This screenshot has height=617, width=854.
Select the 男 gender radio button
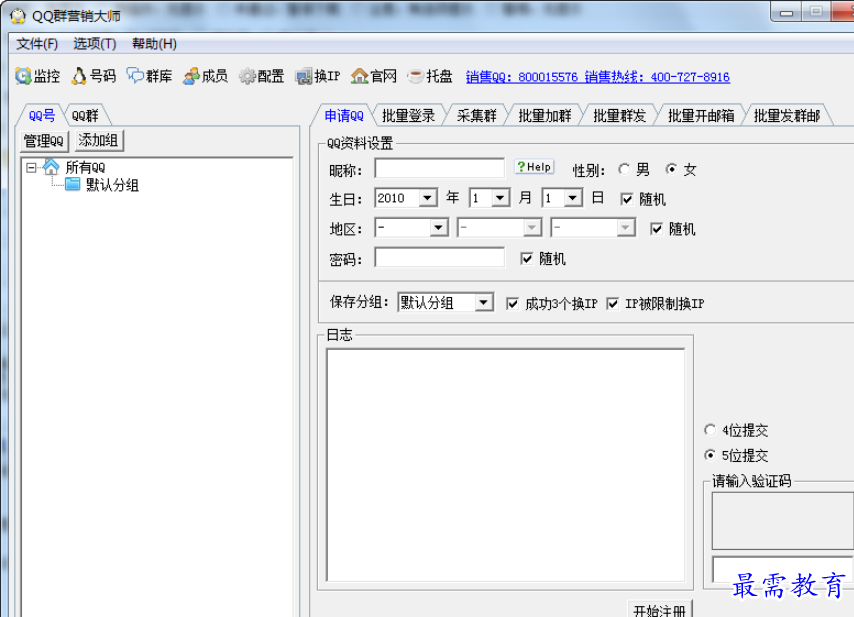(x=624, y=169)
